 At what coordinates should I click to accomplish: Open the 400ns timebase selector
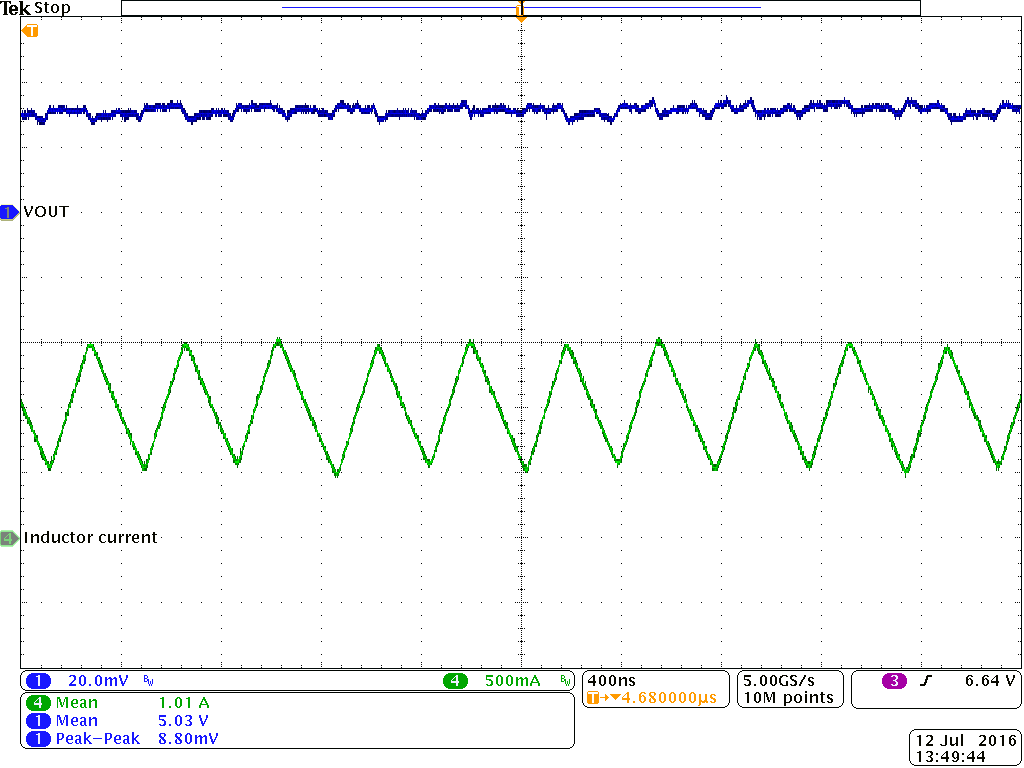[x=611, y=679]
